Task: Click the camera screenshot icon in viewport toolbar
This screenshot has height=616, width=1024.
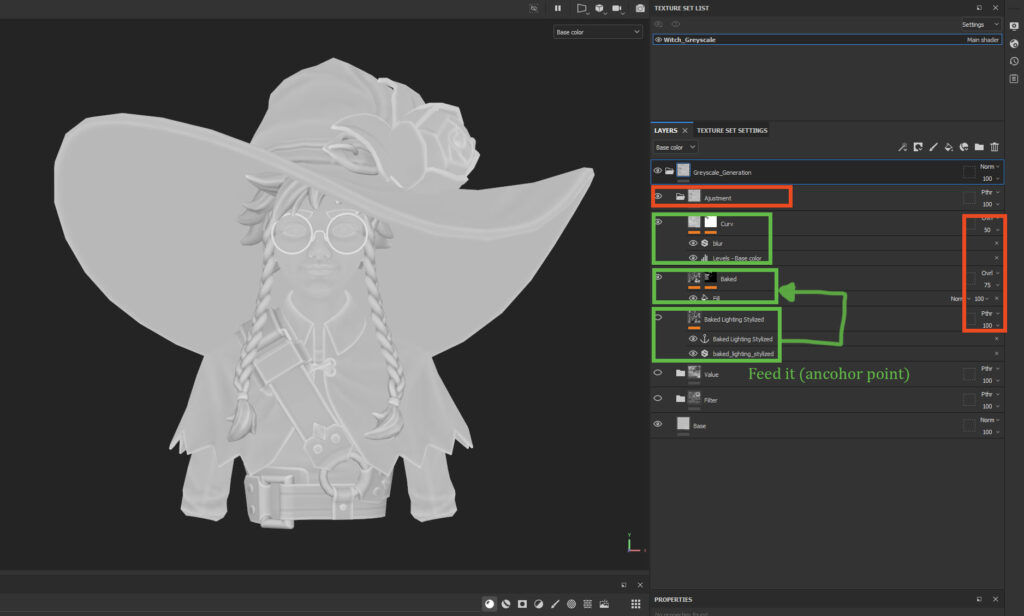Action: tap(640, 8)
